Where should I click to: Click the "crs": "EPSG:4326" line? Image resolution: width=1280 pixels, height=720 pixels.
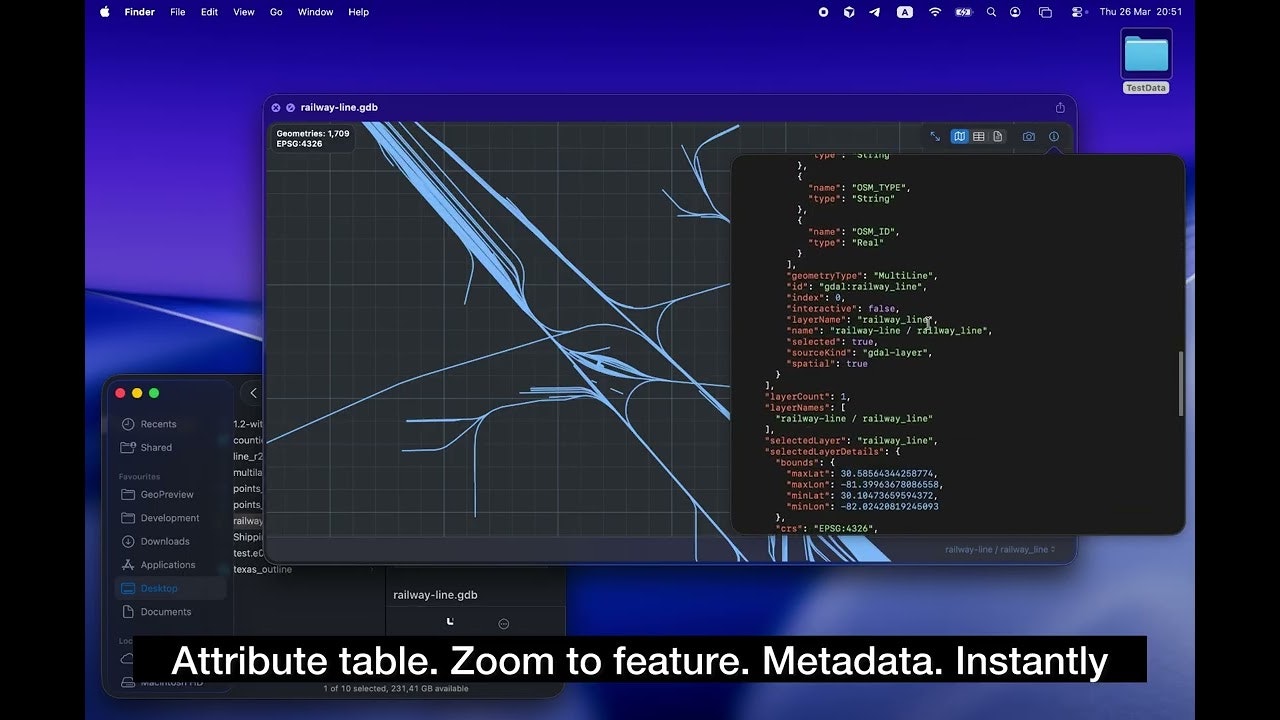(826, 528)
